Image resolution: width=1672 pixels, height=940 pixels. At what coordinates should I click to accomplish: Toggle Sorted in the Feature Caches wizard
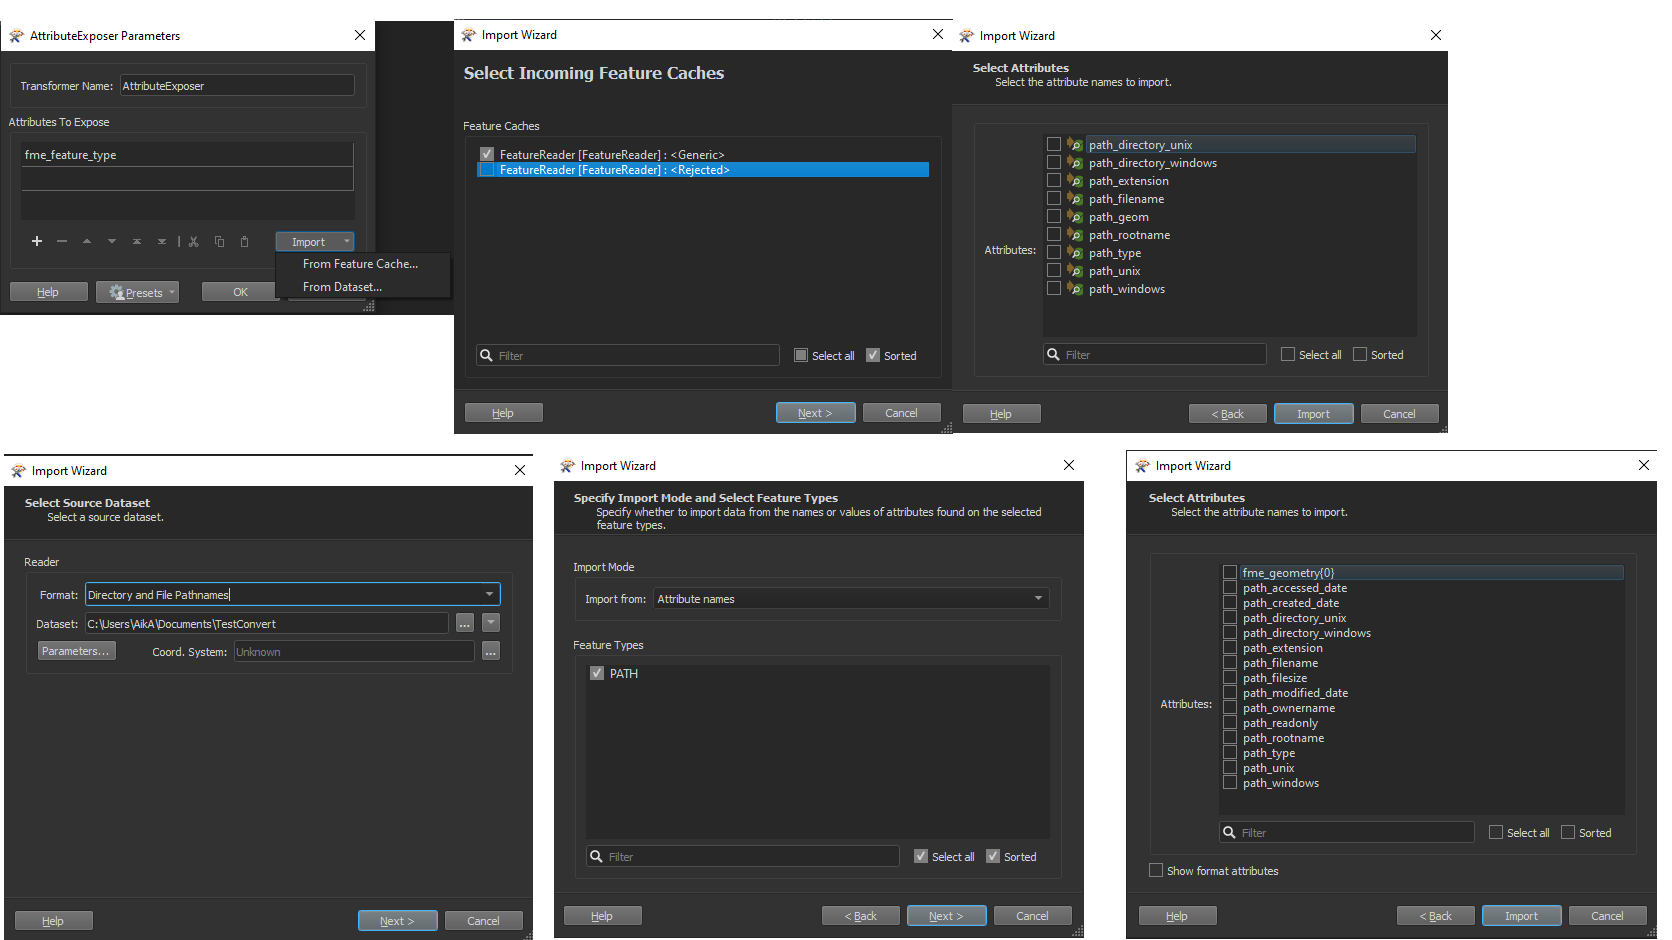(873, 355)
